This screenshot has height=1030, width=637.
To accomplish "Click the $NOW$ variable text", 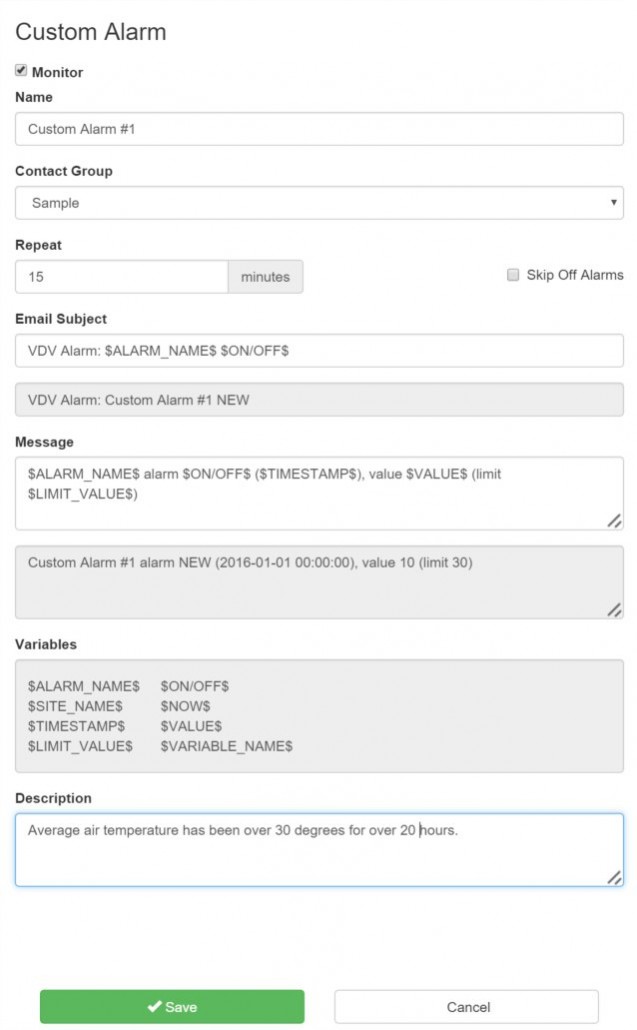I will 184,706.
